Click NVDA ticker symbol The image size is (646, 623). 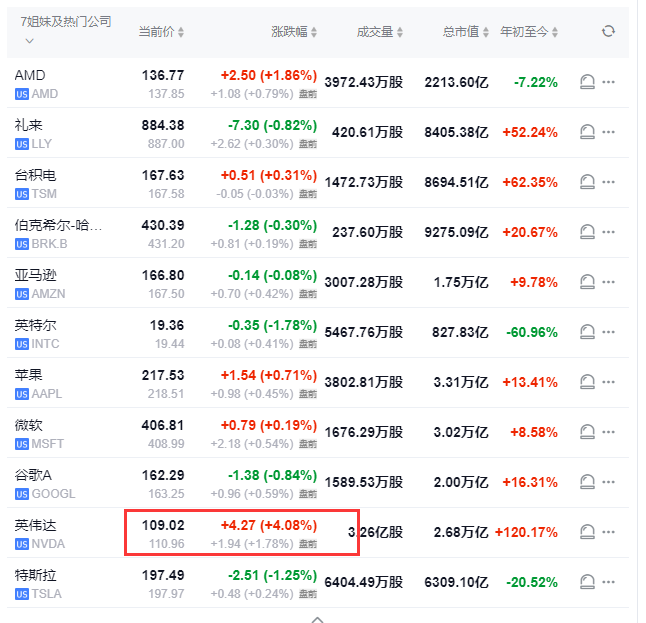[48, 544]
